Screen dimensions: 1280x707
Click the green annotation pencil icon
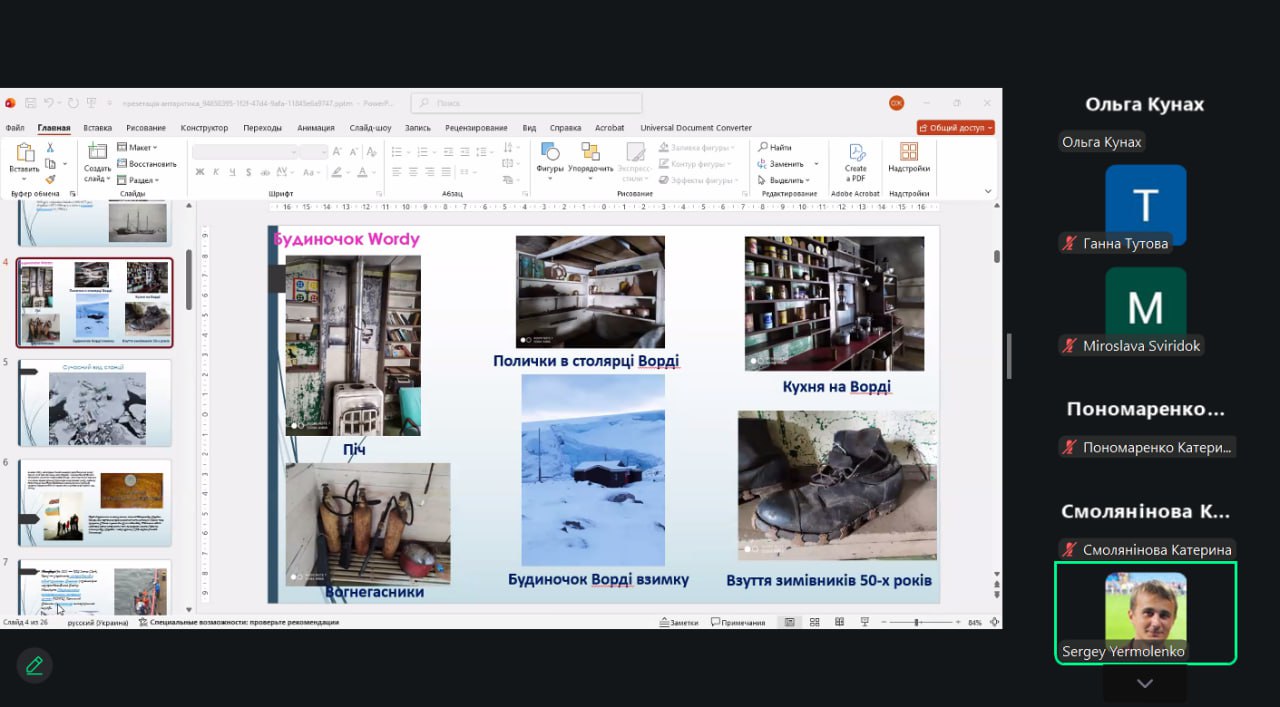pos(35,665)
